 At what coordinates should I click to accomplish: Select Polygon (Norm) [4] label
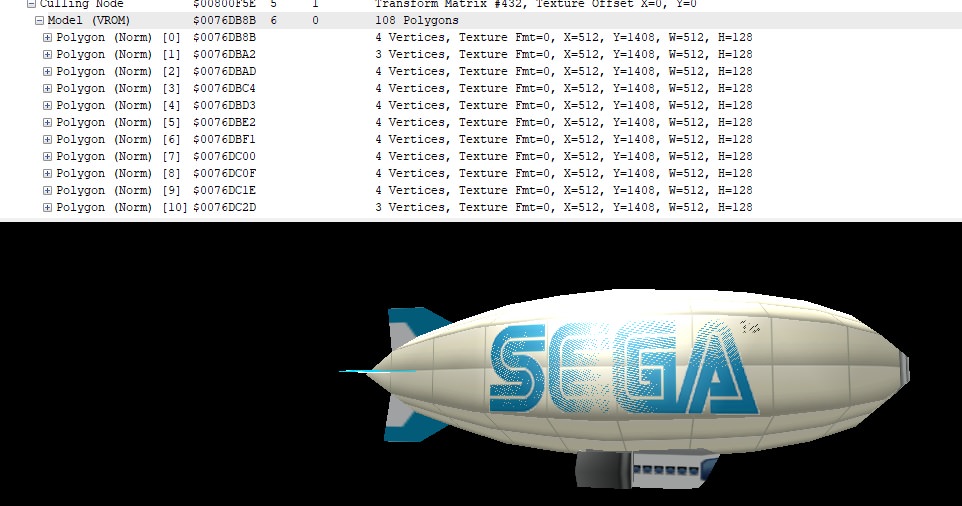118,105
